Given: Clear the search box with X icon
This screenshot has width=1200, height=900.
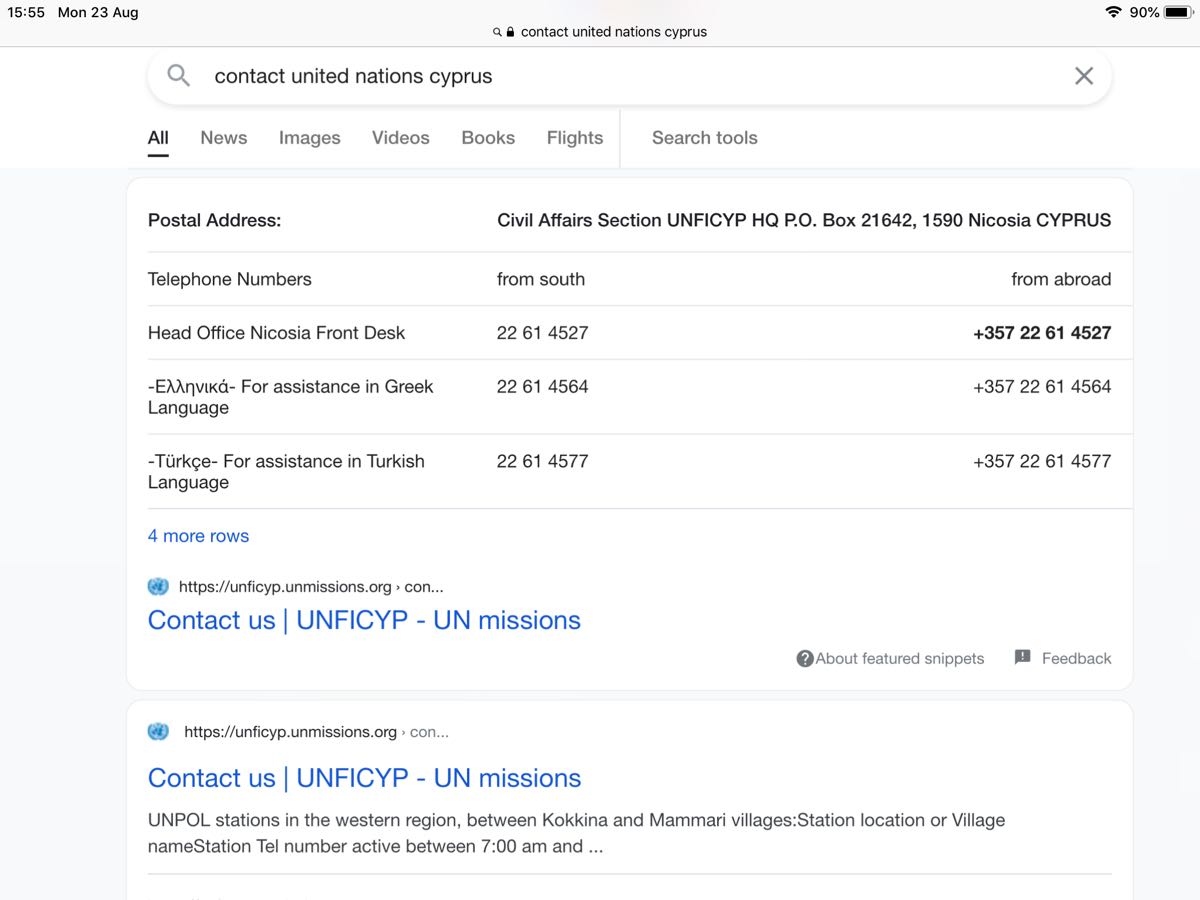Looking at the screenshot, I should click(1083, 76).
